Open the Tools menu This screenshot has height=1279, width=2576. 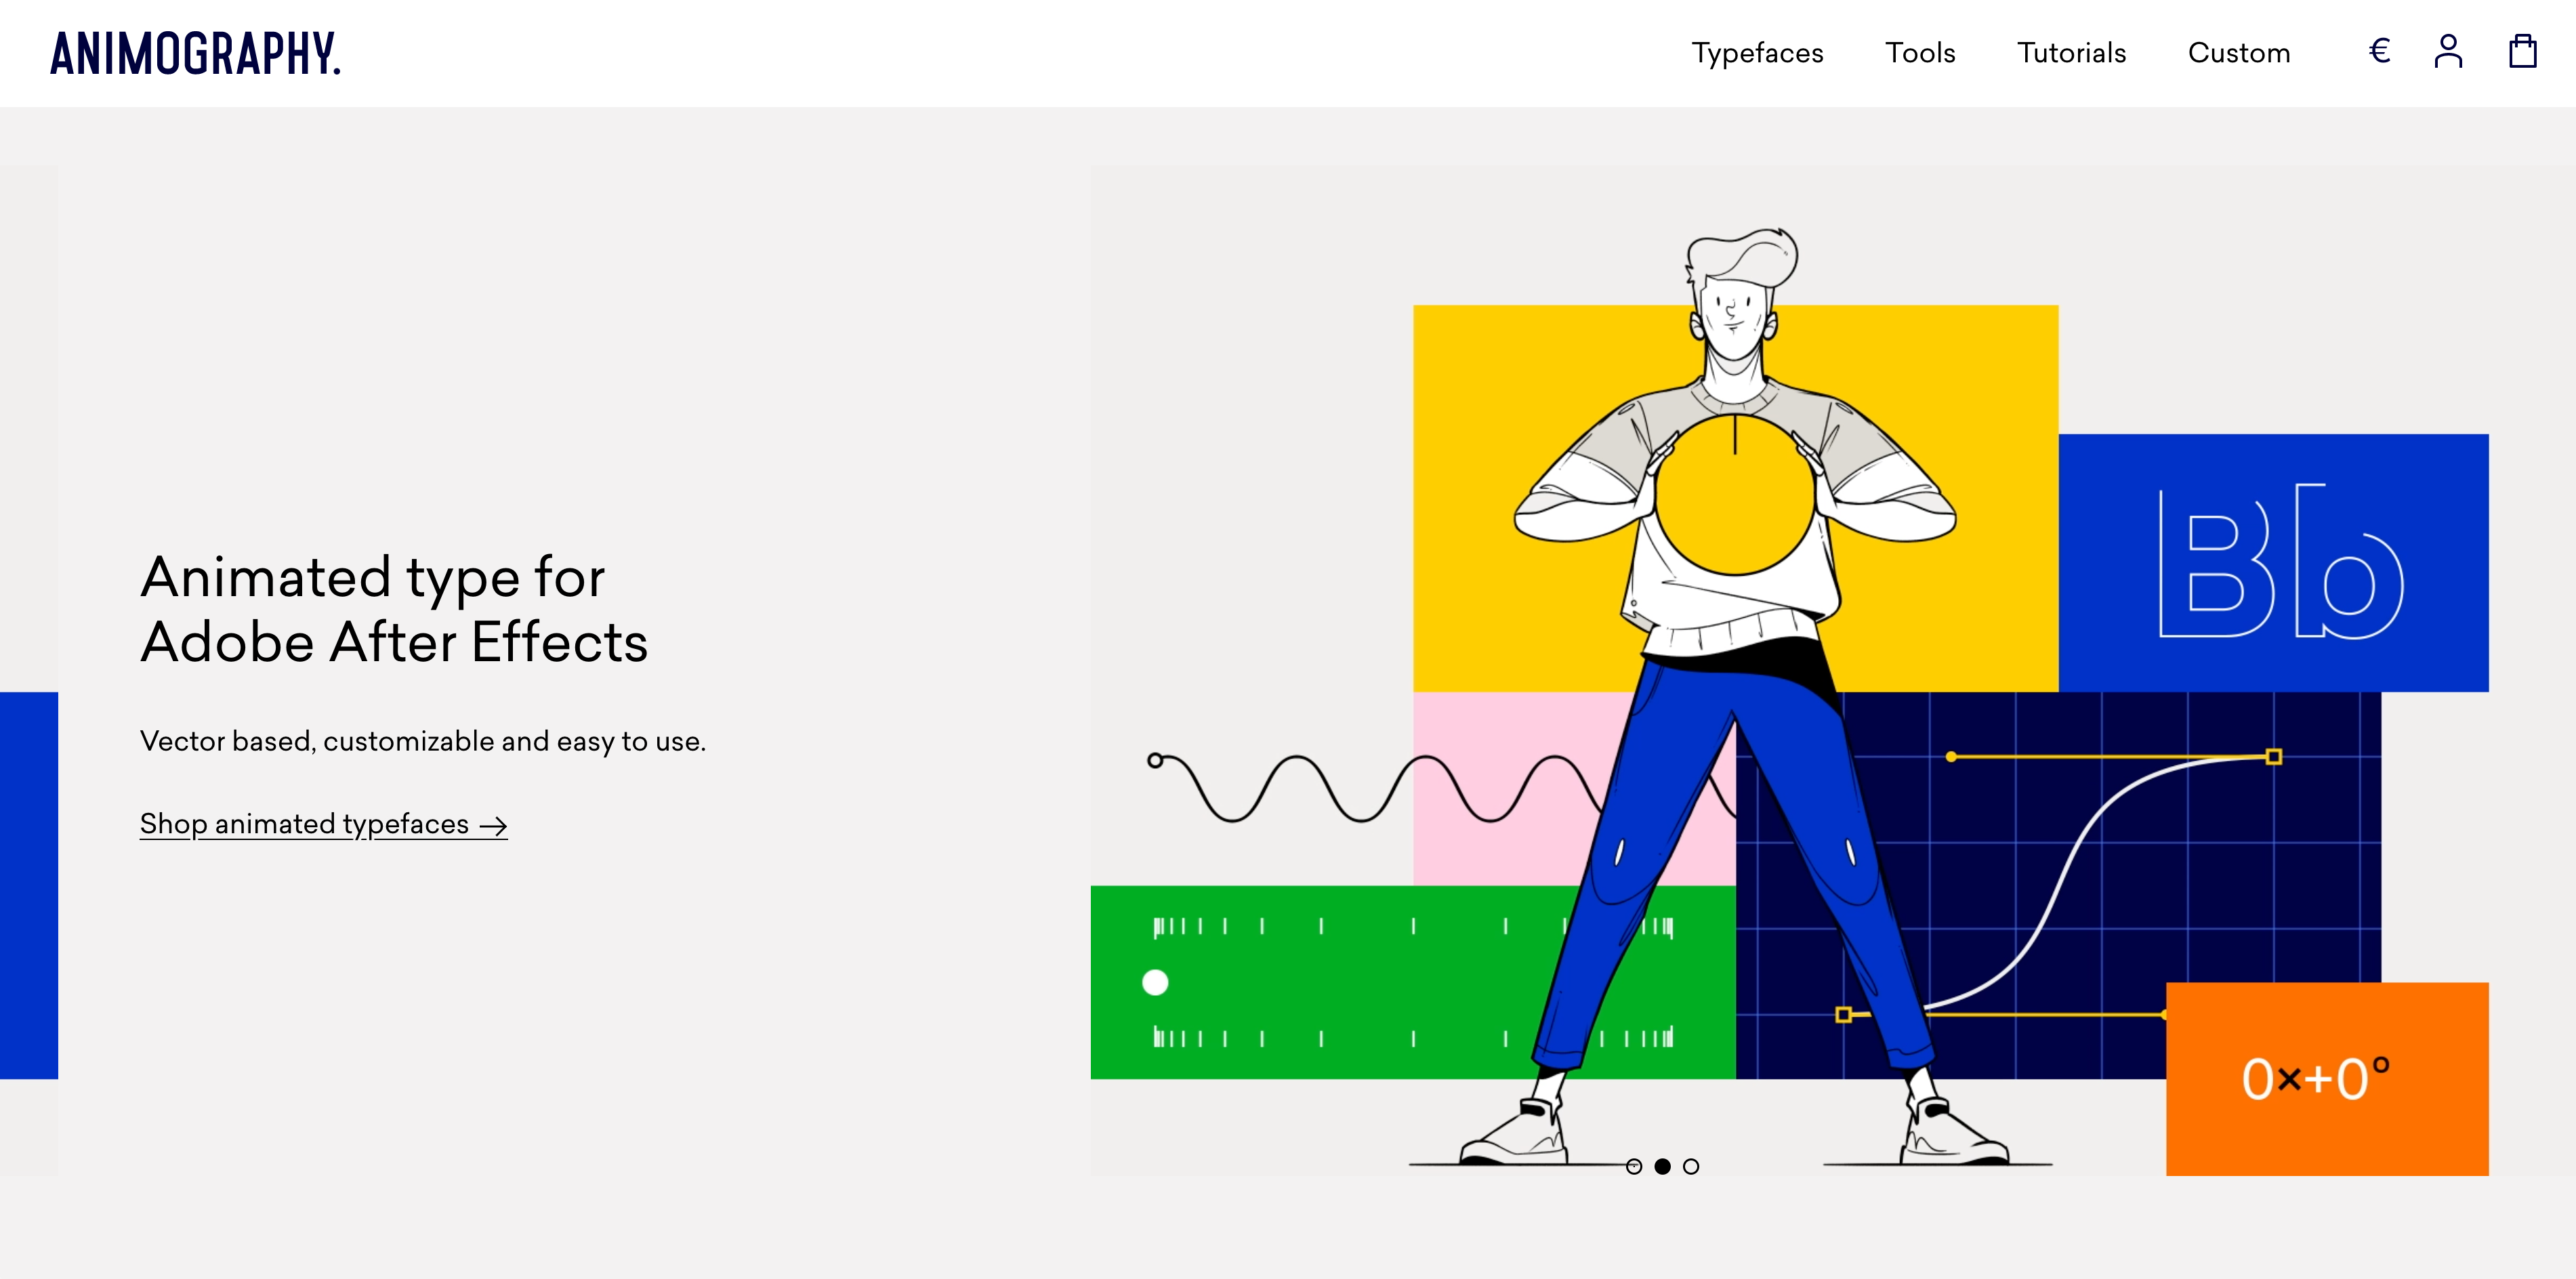pos(1920,52)
